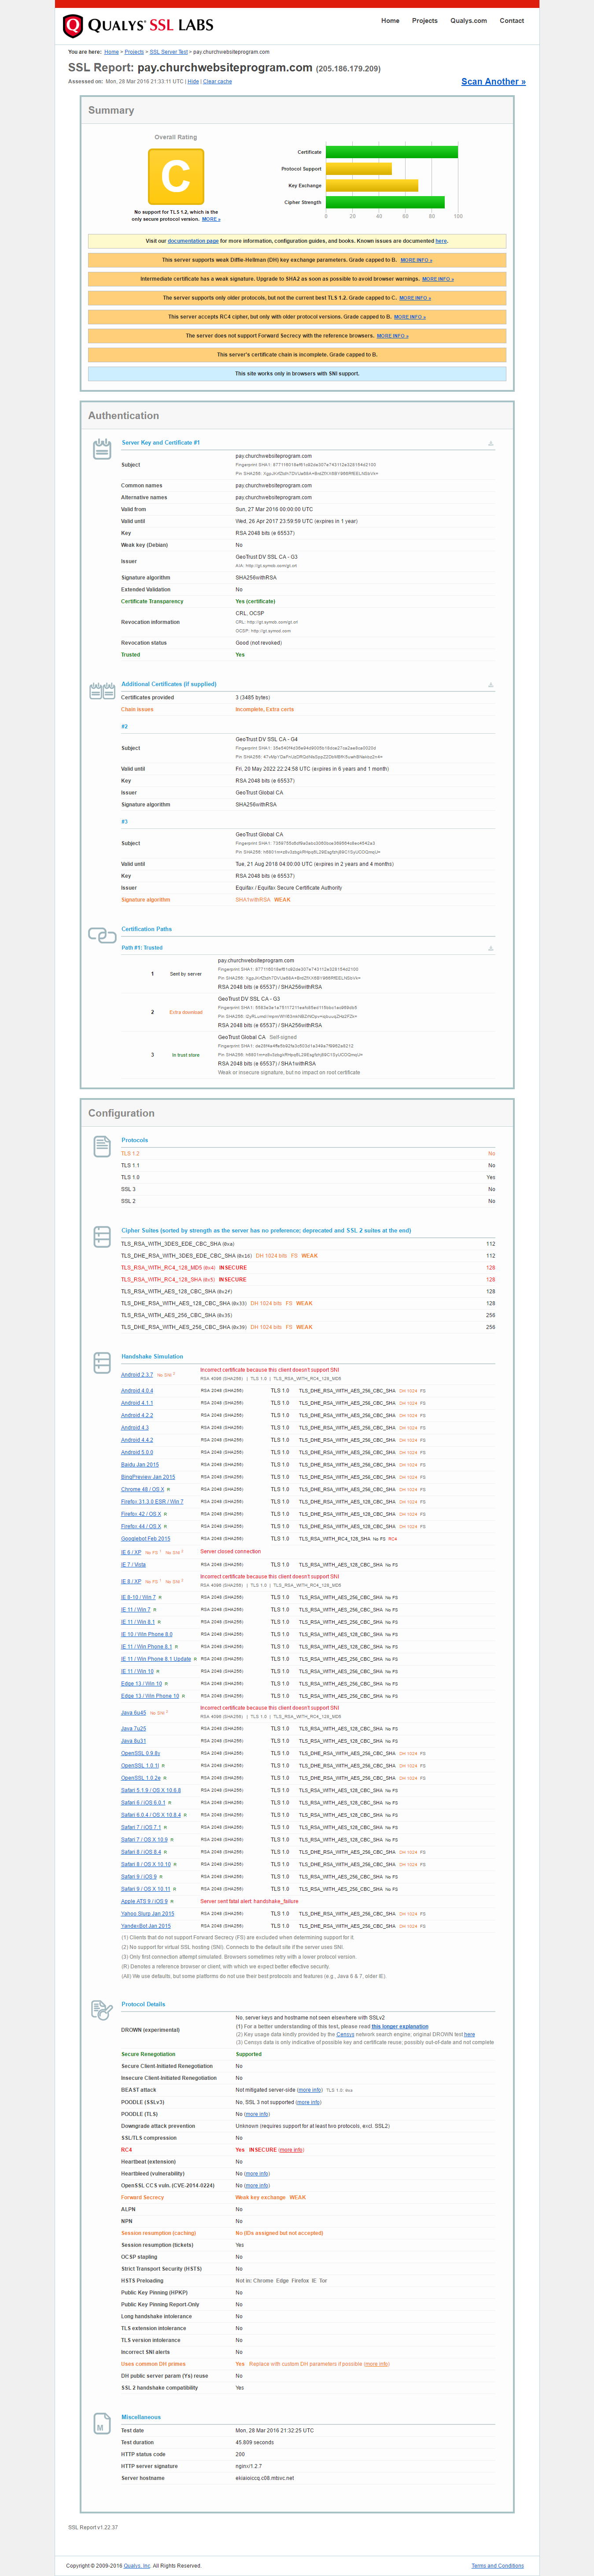Click the yellow Protocol Support score bar
Screen dimensions: 594x2576
click(359, 169)
